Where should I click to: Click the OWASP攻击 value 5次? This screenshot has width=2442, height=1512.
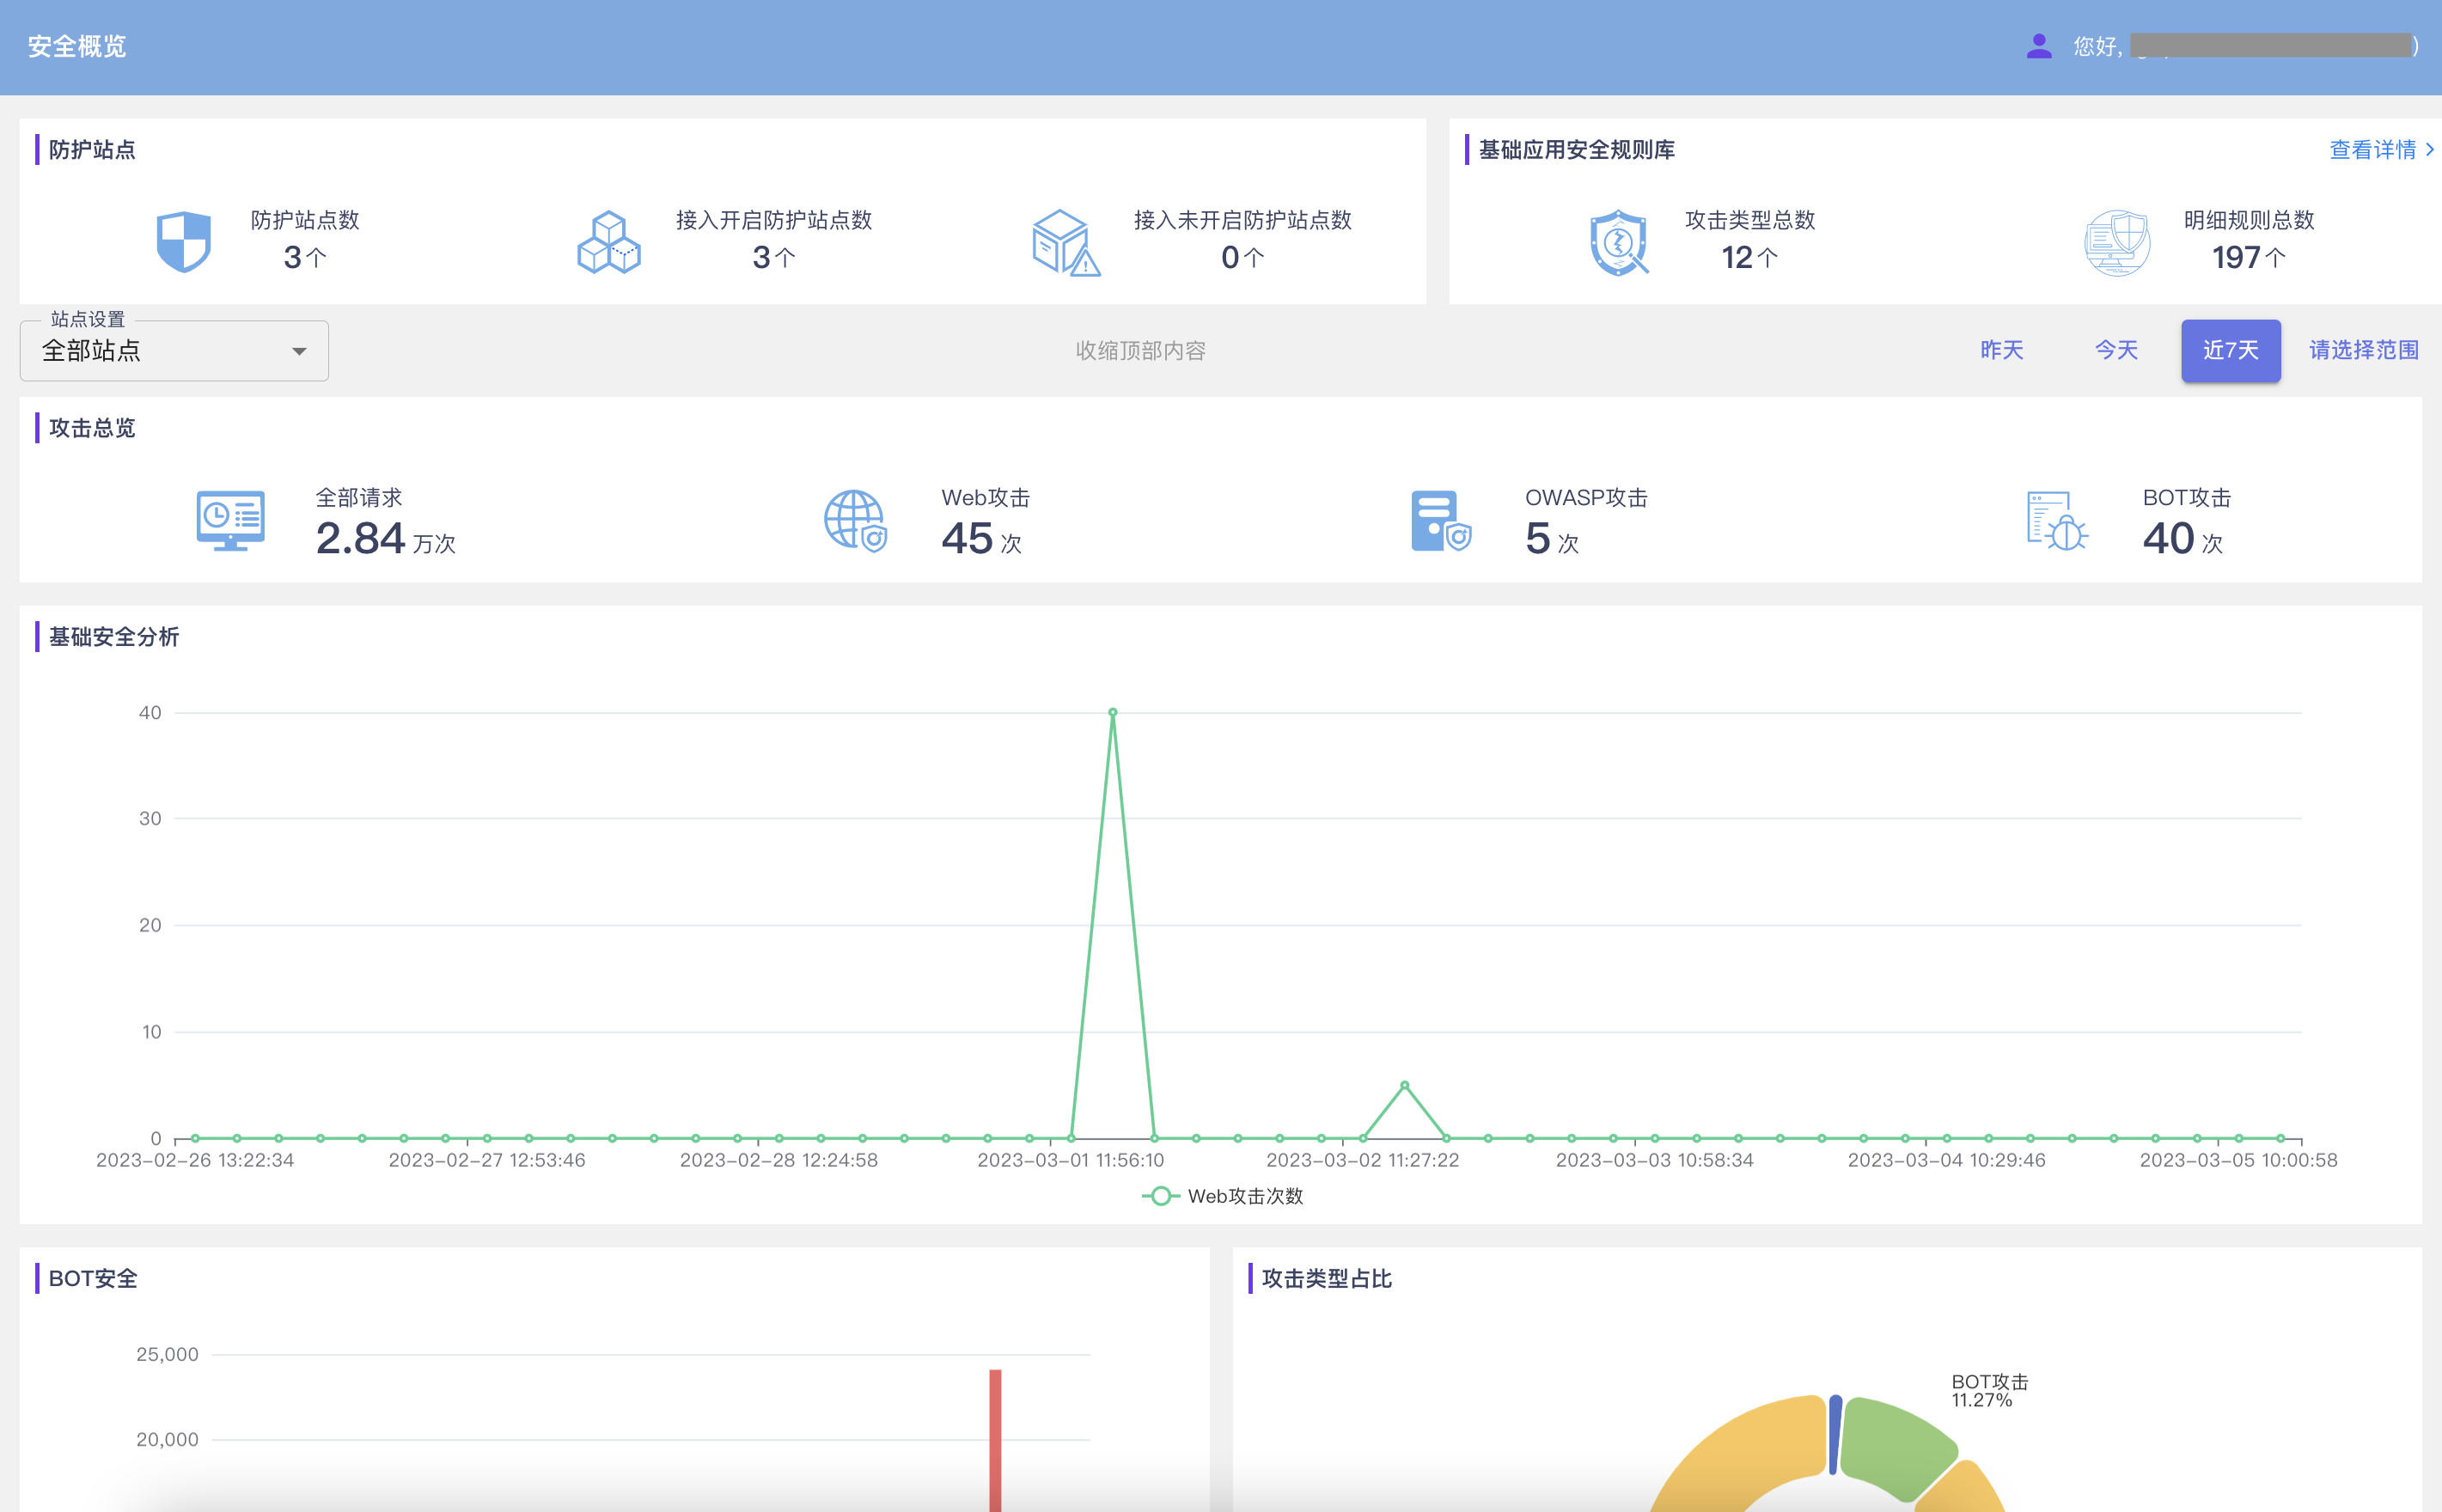[1552, 538]
